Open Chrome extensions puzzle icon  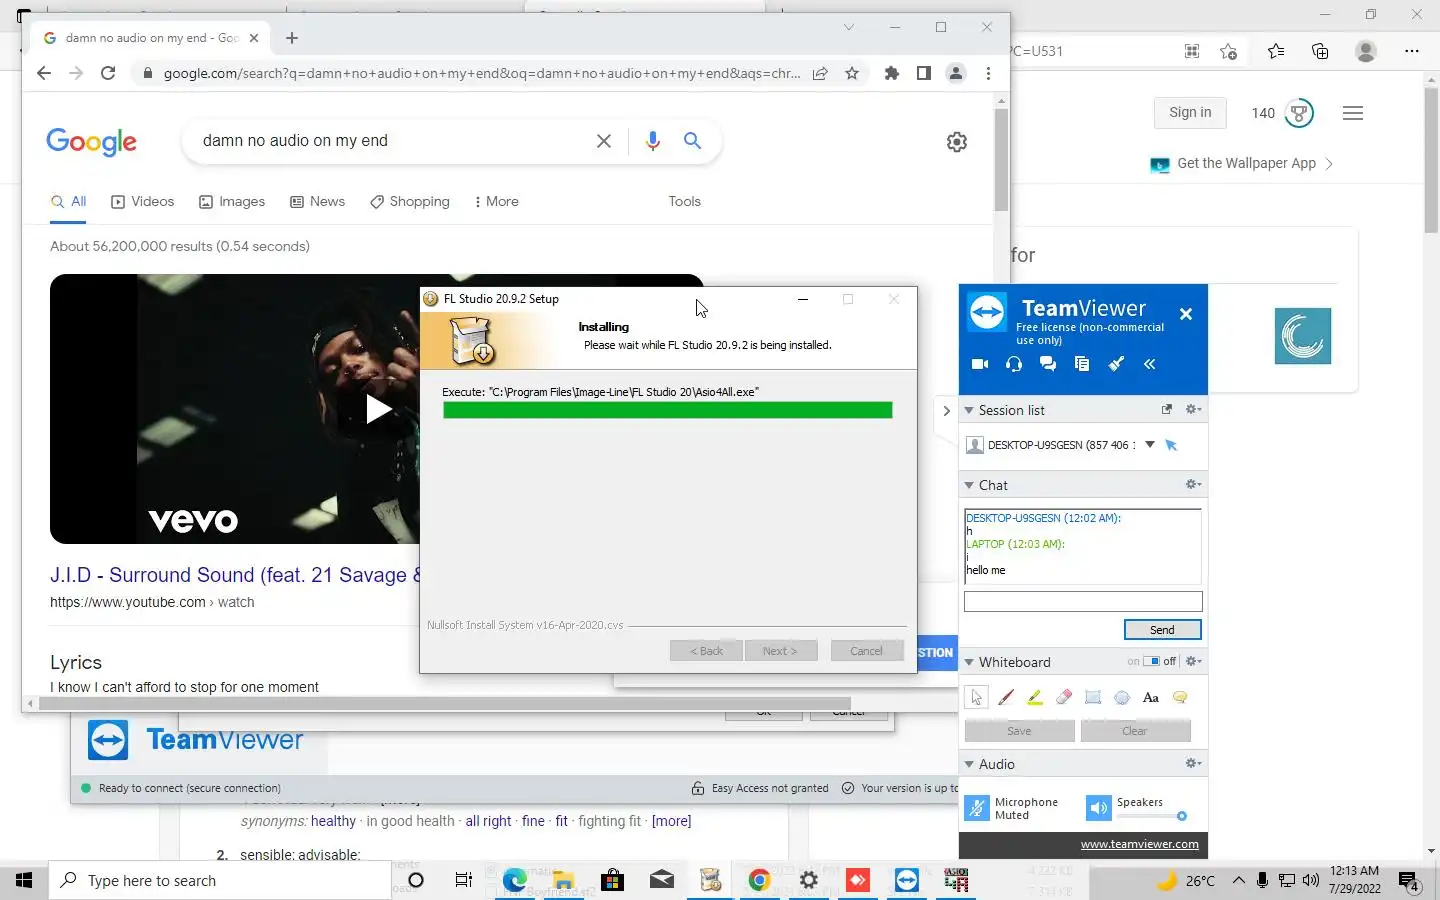pos(892,73)
